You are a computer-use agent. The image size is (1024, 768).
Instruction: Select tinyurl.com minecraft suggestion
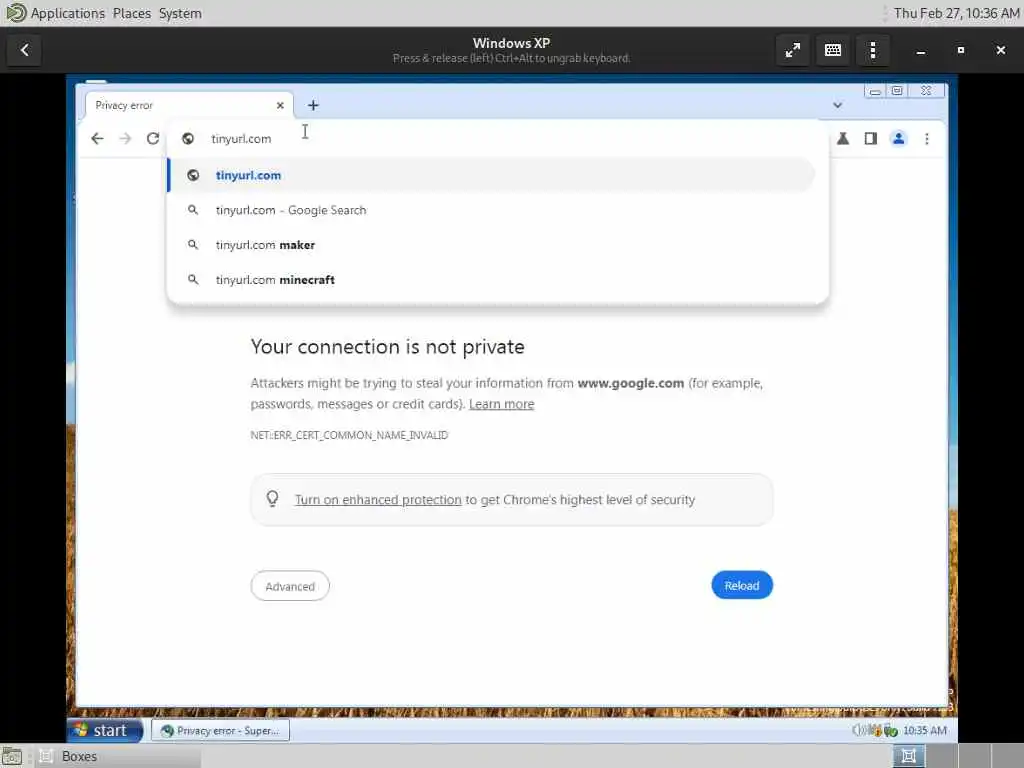491,280
